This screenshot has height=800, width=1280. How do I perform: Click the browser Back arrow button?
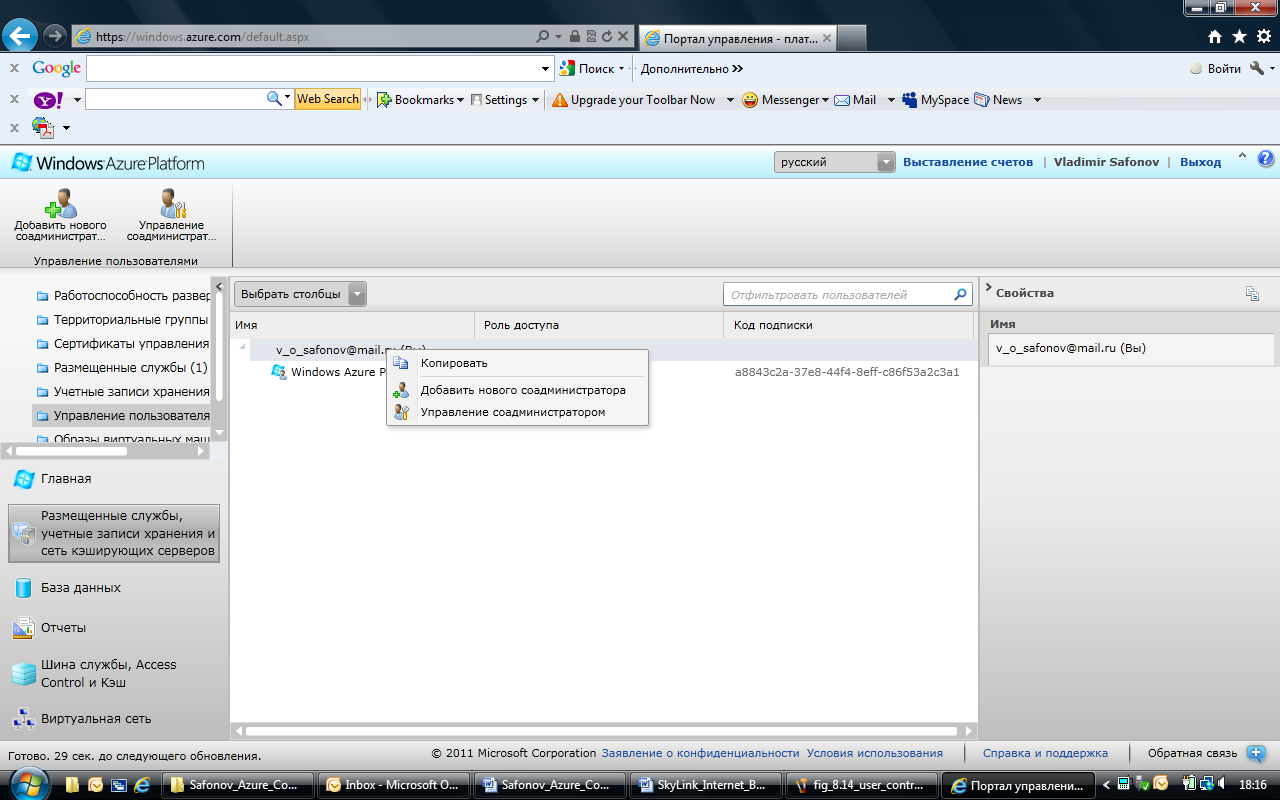20,36
